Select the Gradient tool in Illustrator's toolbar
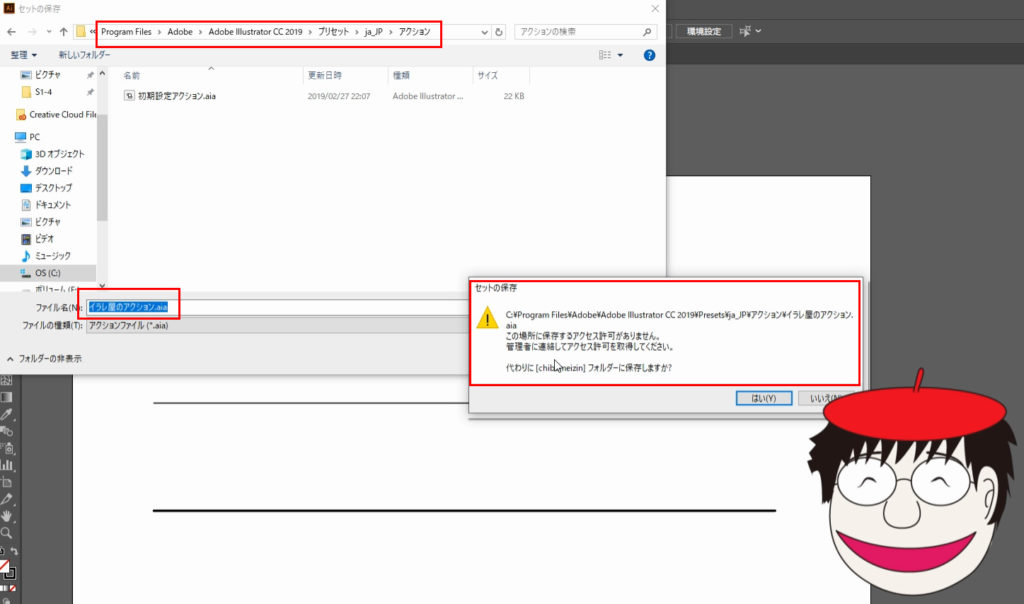1024x604 pixels. point(7,397)
